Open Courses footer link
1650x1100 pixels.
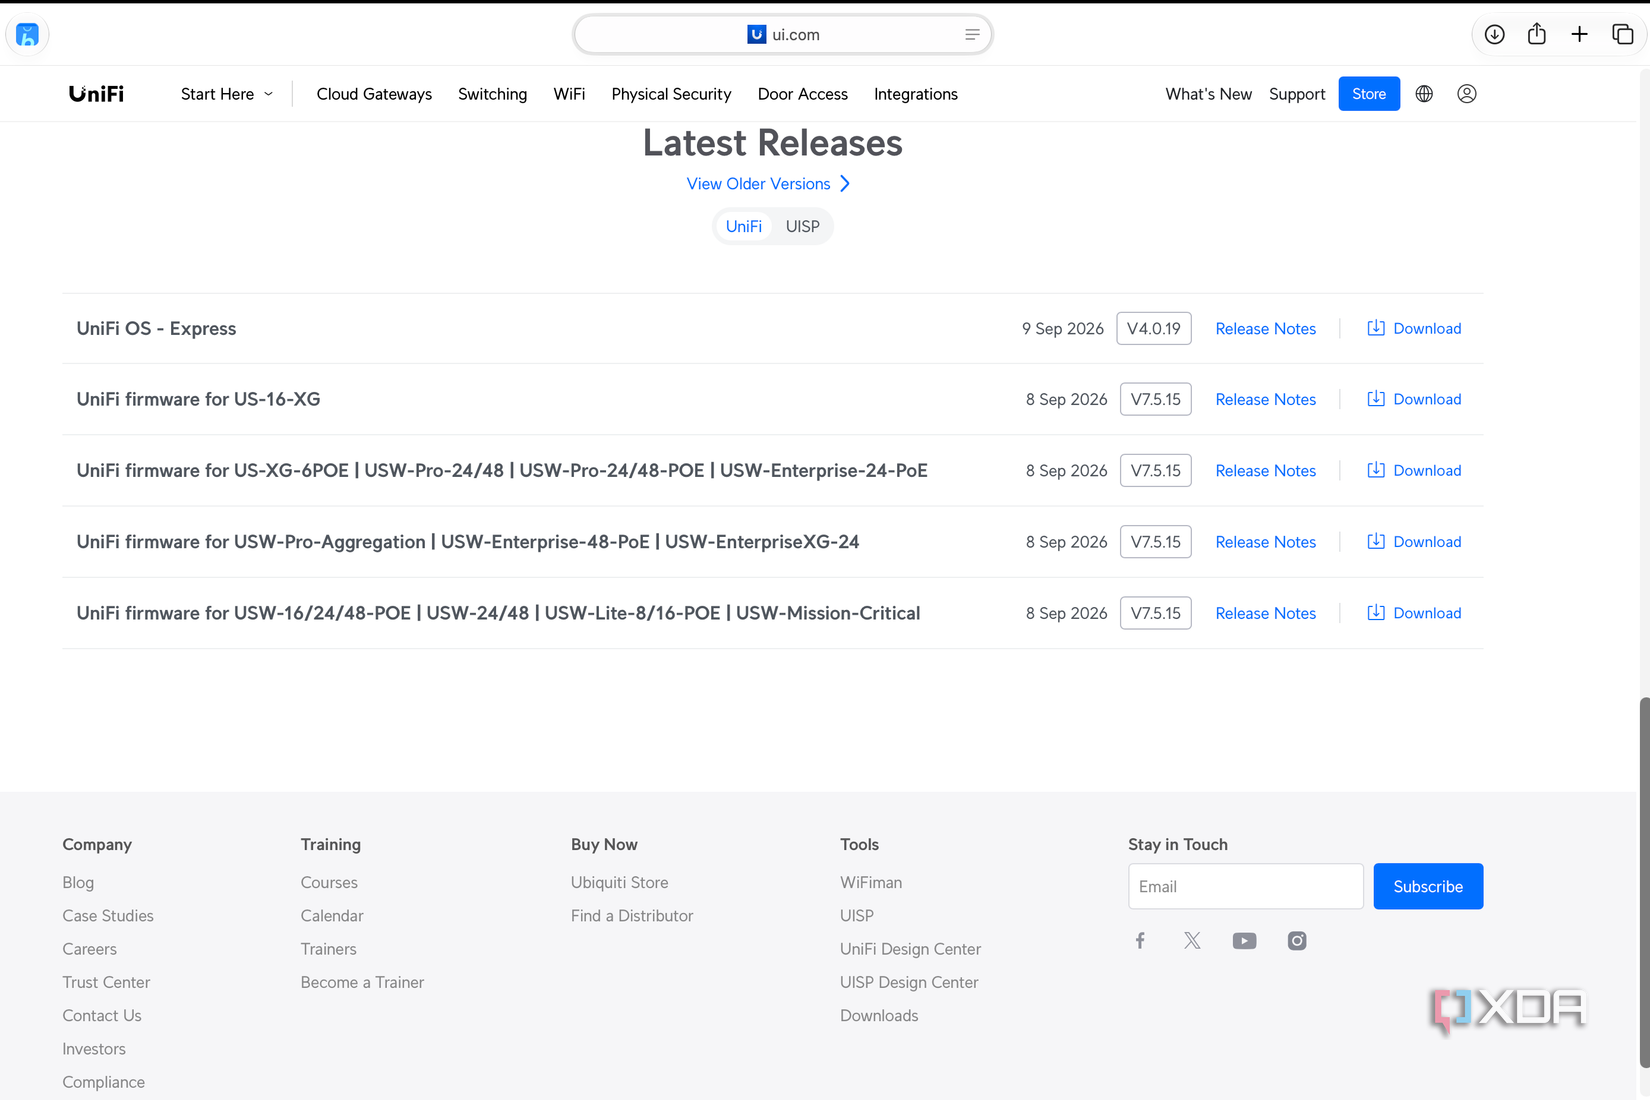[329, 882]
